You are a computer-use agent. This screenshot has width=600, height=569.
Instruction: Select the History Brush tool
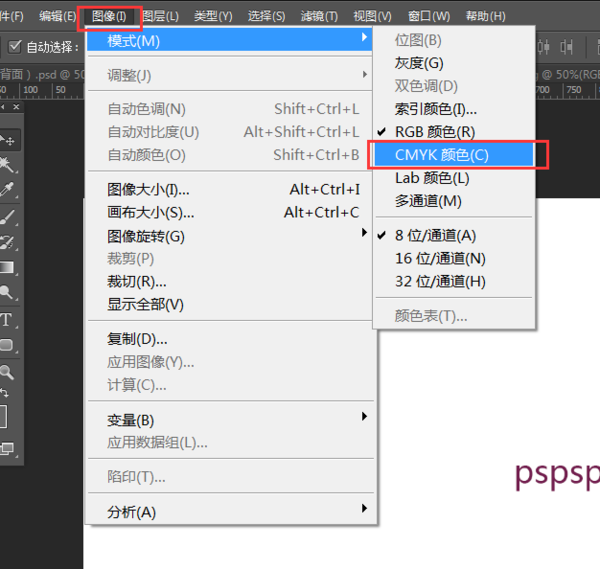[x=7, y=242]
